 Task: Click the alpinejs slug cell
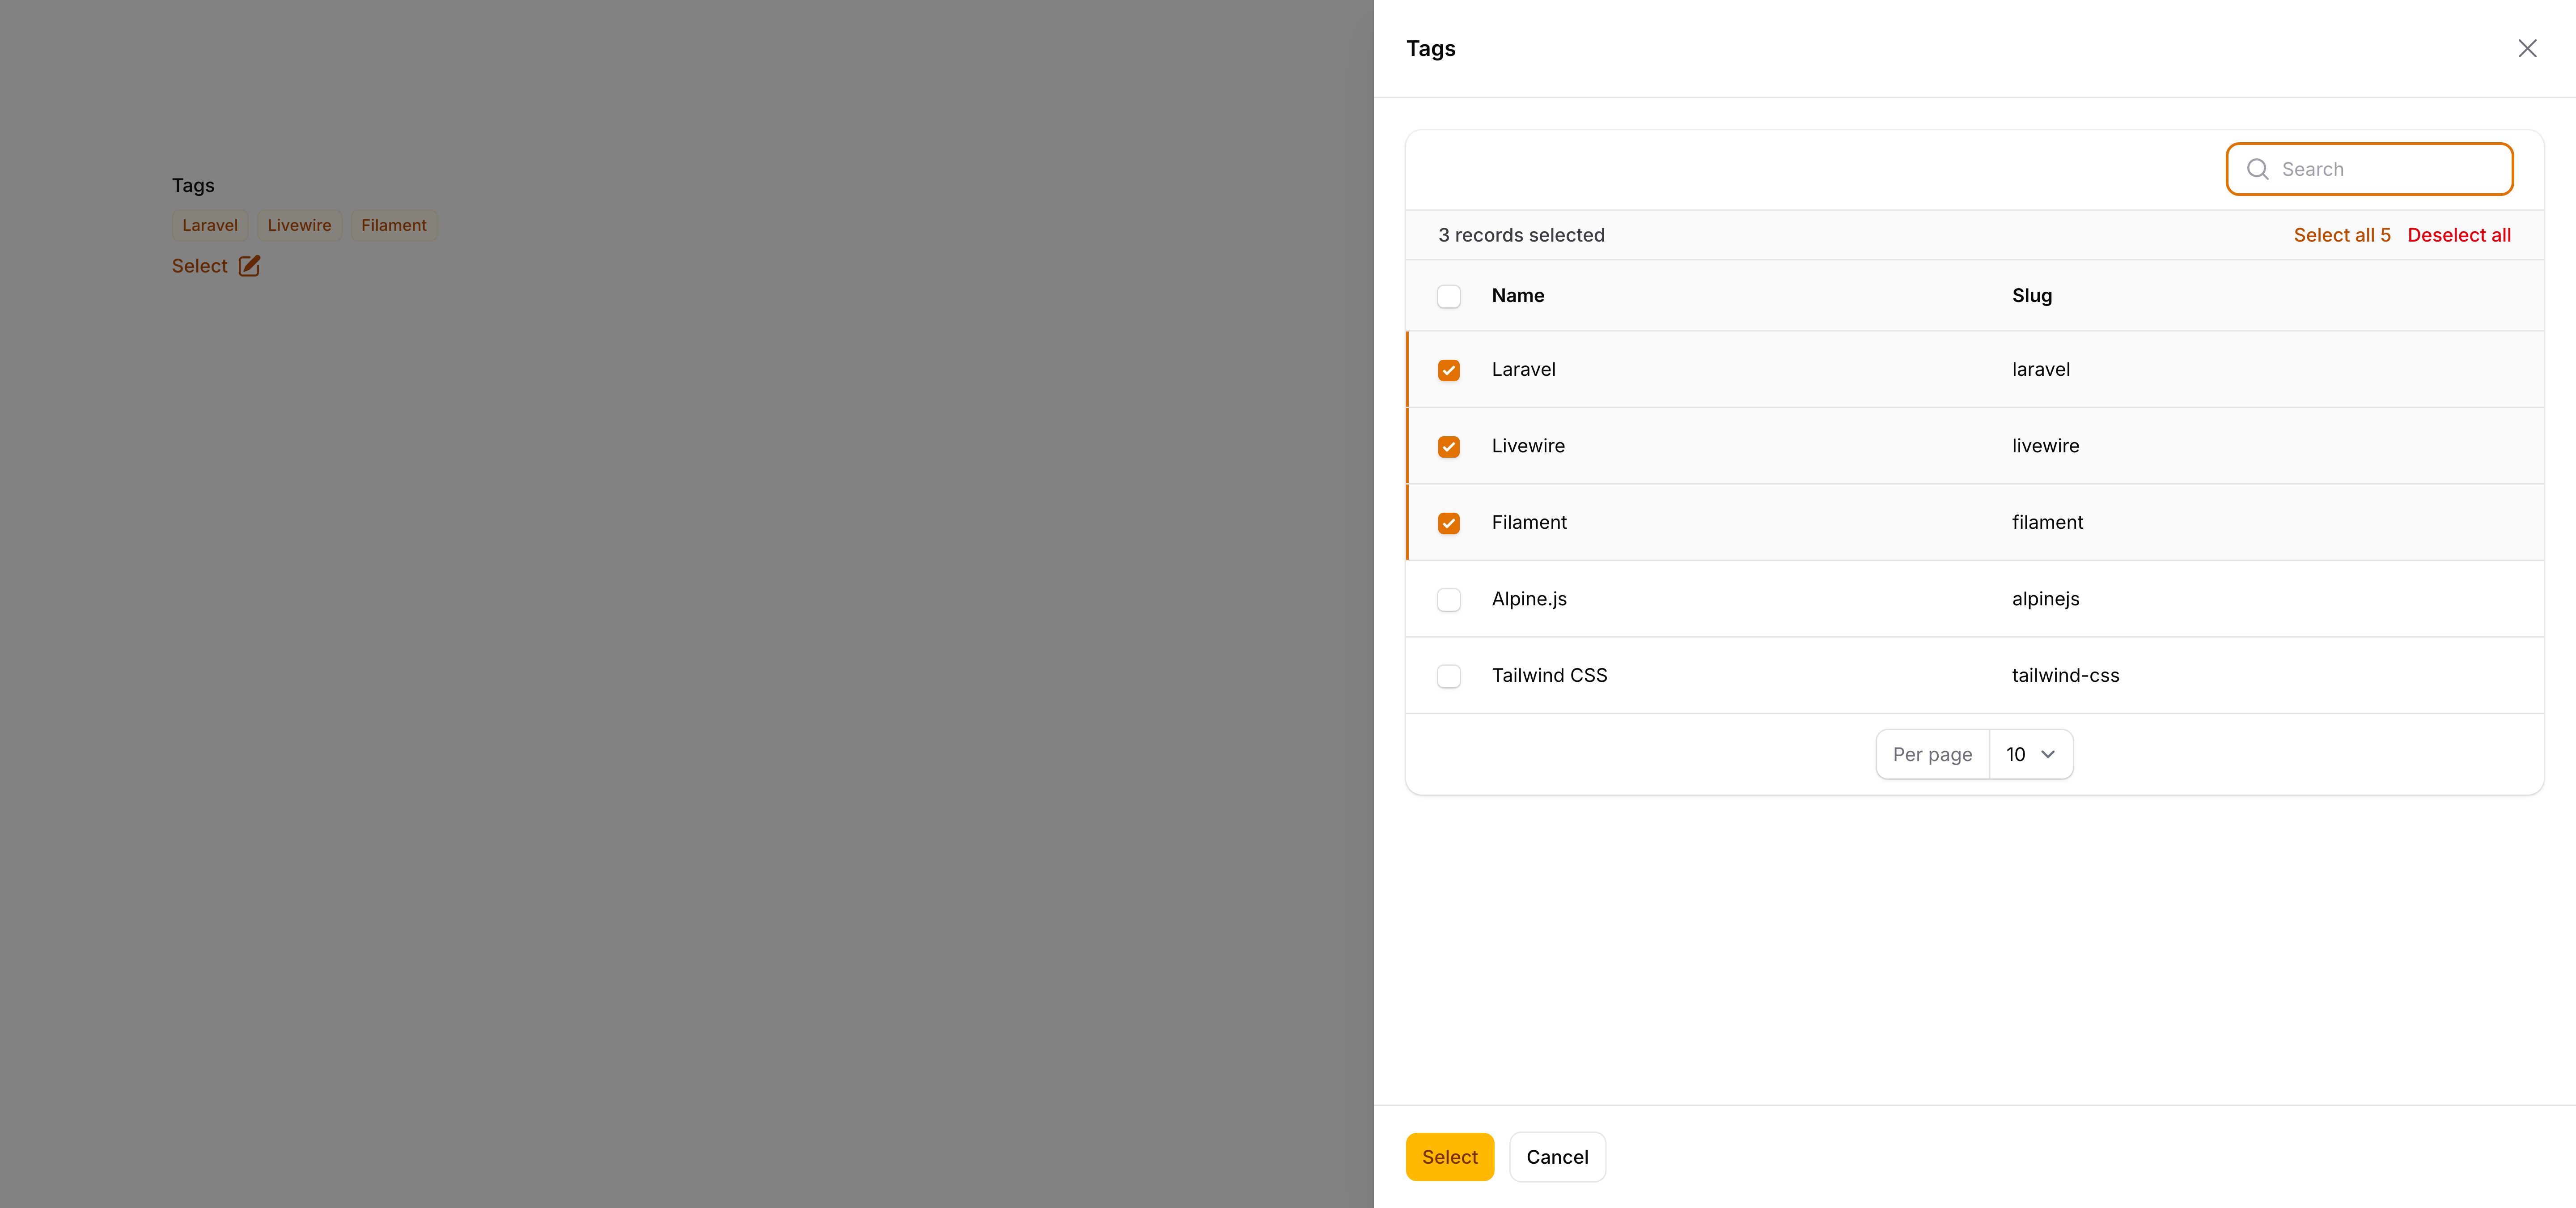[x=2045, y=599]
